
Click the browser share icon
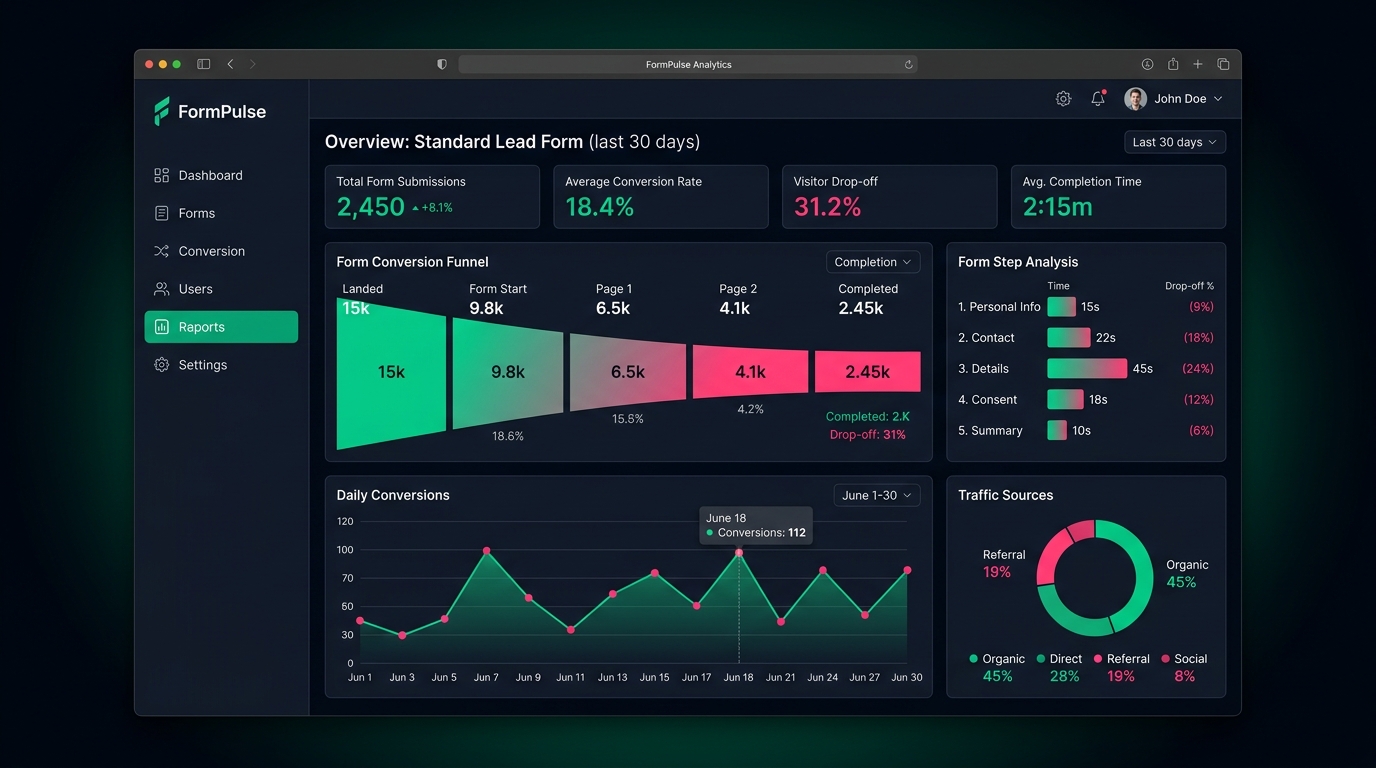click(x=1173, y=64)
